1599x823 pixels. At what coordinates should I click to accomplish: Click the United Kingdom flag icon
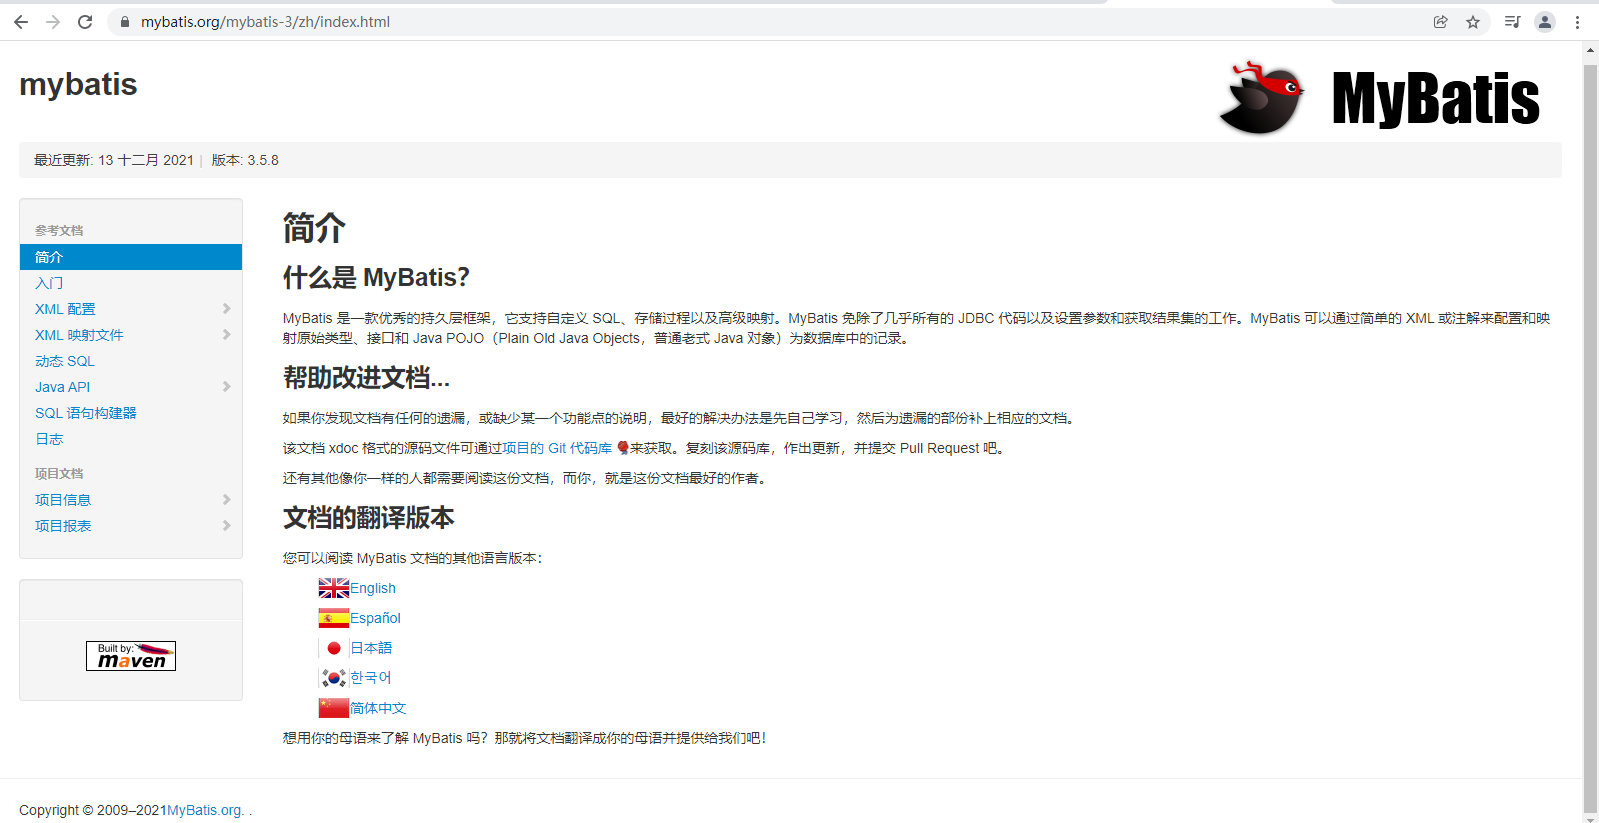click(x=334, y=588)
